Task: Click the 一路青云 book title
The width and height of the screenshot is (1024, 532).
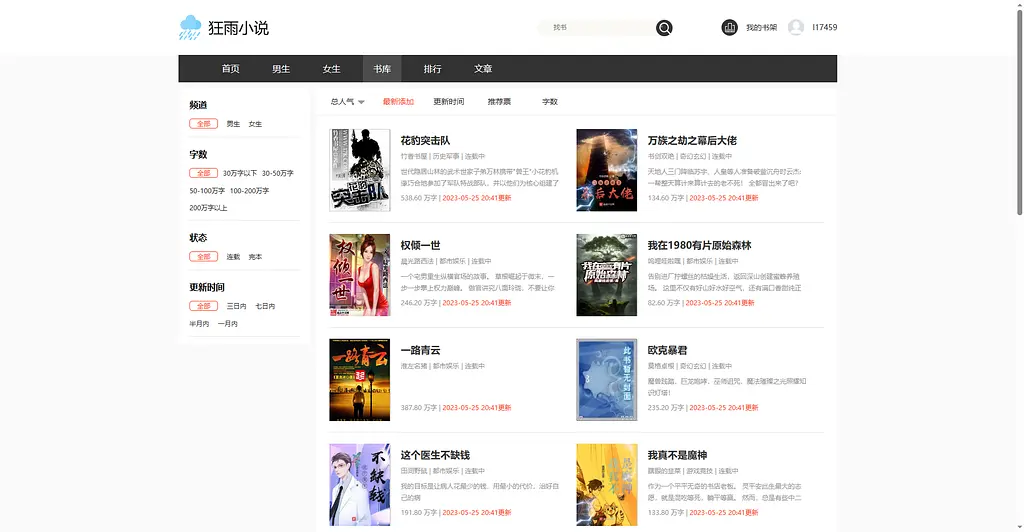Action: (420, 351)
